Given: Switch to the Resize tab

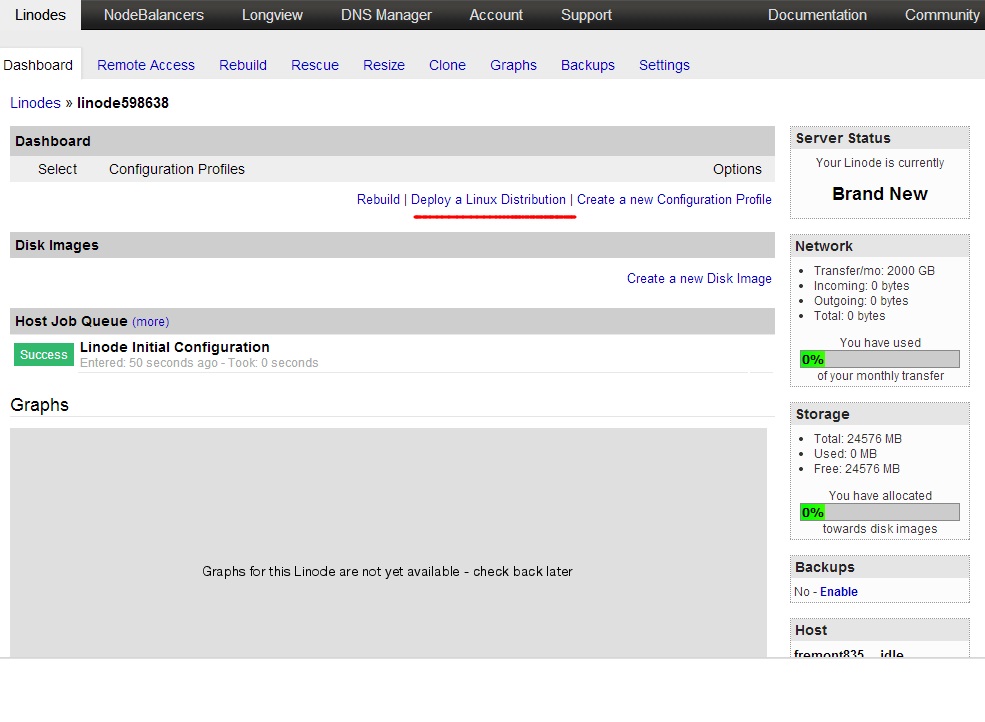Looking at the screenshot, I should point(384,65).
